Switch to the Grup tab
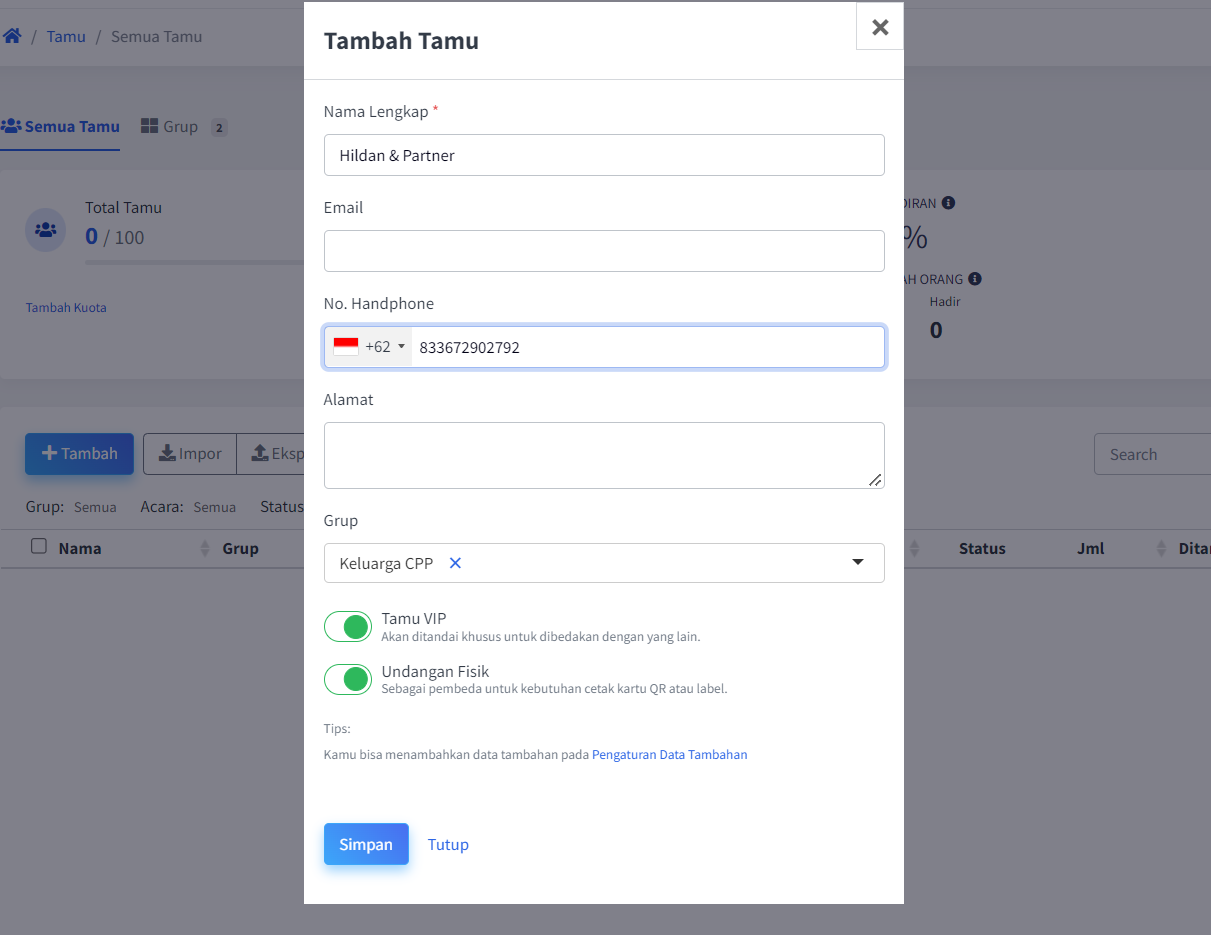Image resolution: width=1211 pixels, height=935 pixels. [x=183, y=127]
